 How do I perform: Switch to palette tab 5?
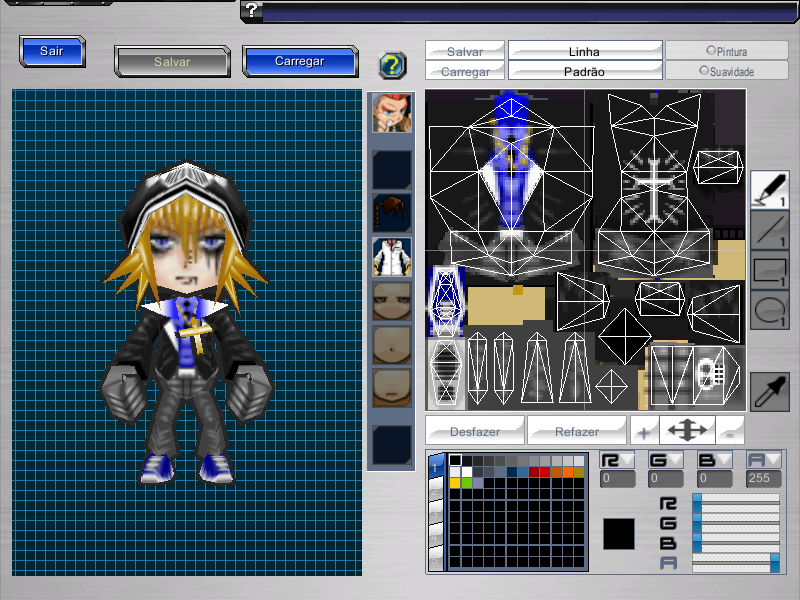(435, 559)
